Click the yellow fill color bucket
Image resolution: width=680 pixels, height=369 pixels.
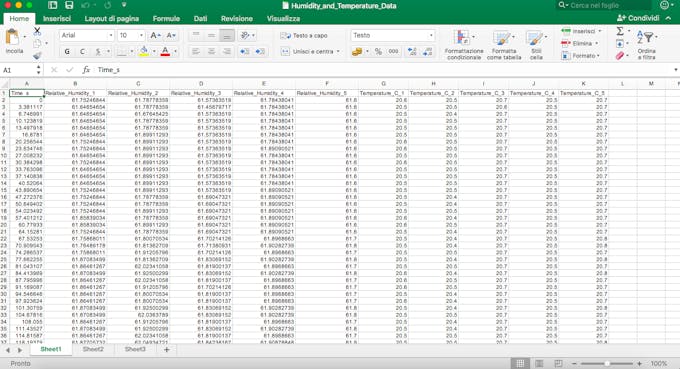point(144,52)
